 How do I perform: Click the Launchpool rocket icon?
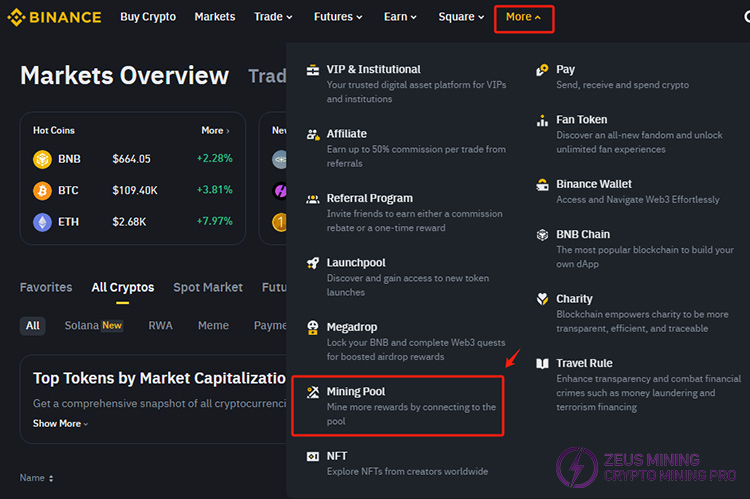(x=313, y=263)
